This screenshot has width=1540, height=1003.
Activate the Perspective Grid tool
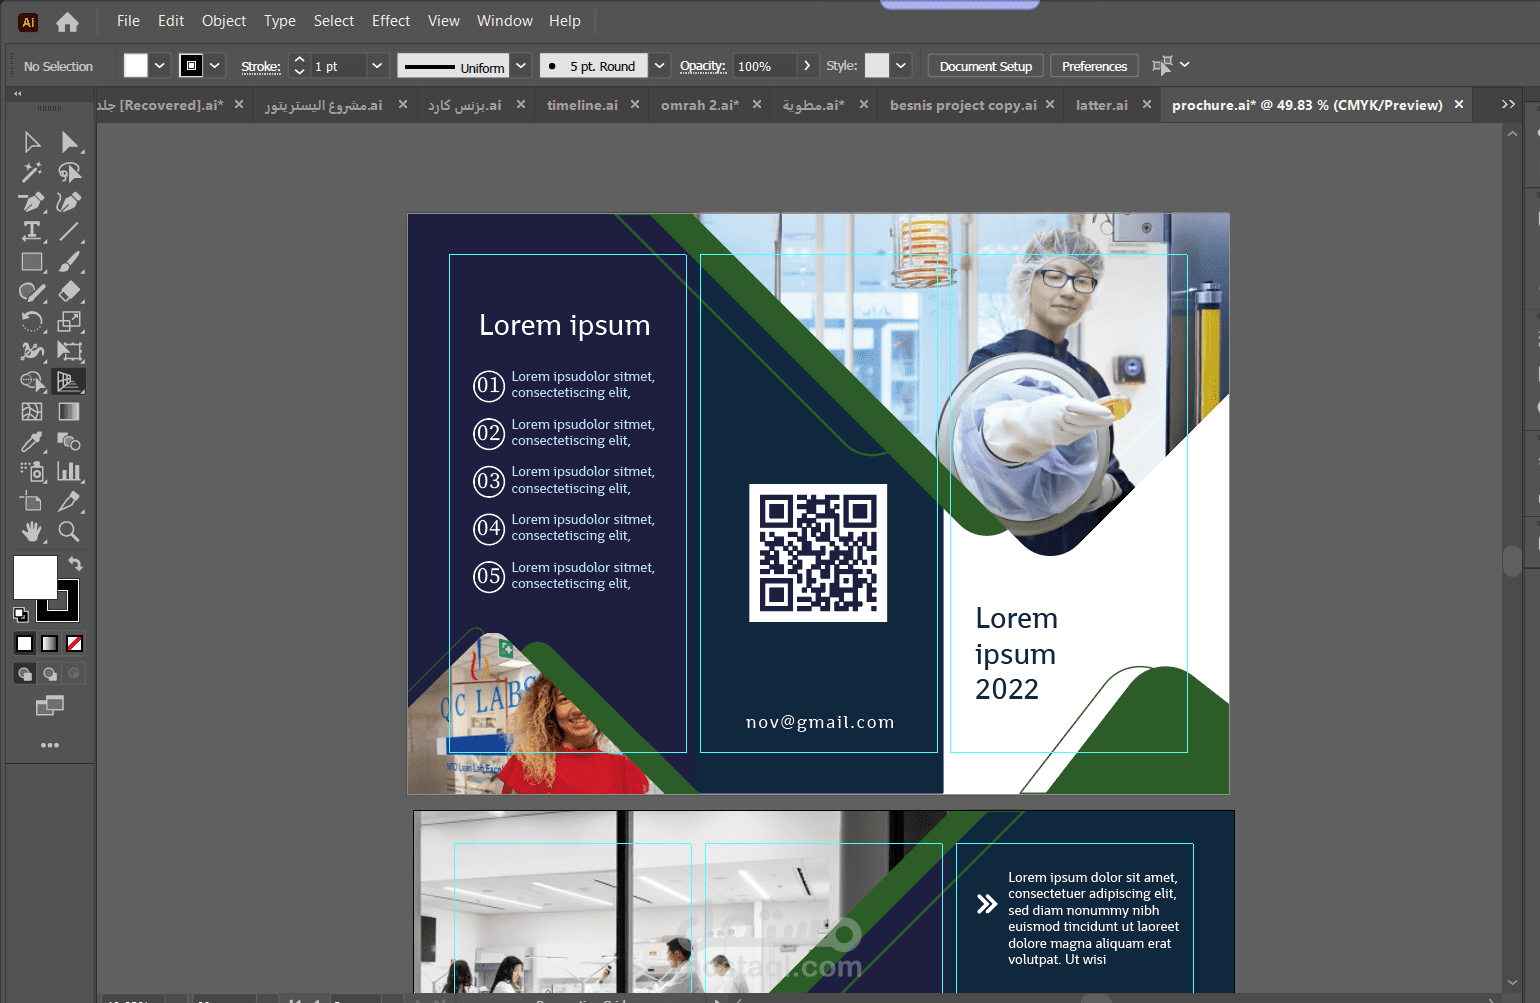tap(69, 382)
